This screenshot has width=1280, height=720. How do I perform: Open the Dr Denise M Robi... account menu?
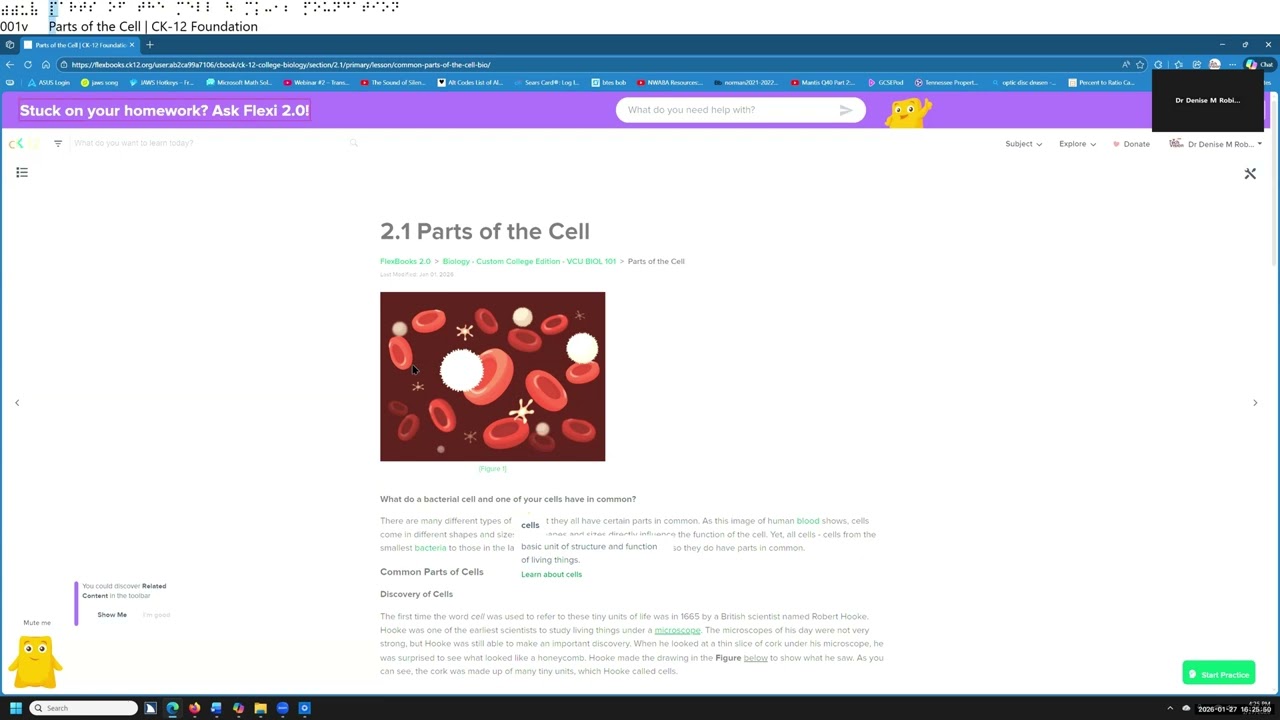click(x=1215, y=144)
